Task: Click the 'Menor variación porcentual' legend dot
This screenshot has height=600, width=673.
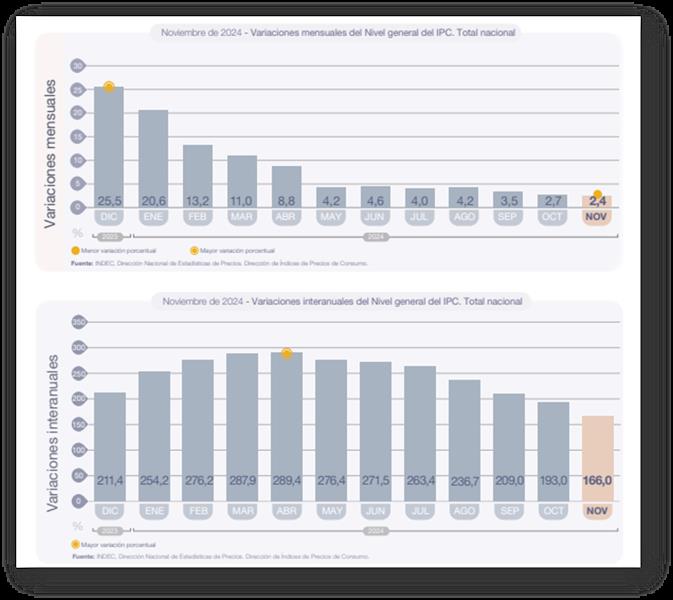Action: (x=75, y=250)
